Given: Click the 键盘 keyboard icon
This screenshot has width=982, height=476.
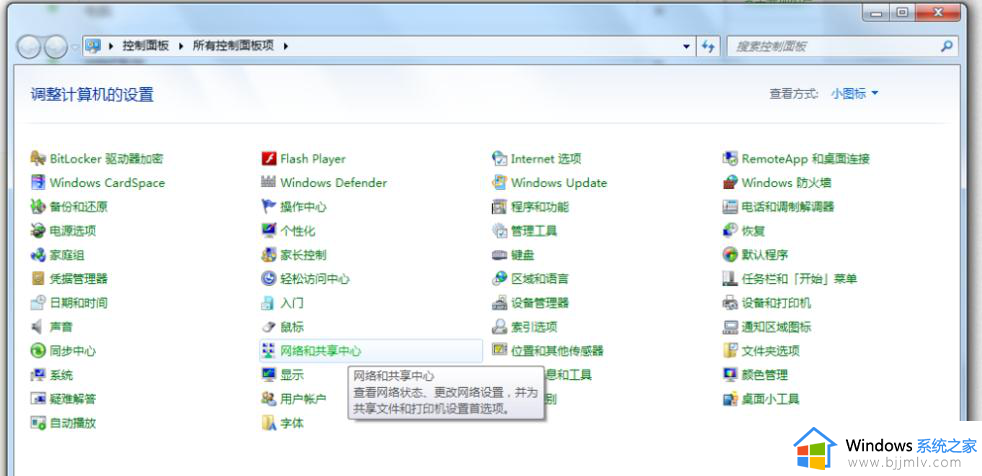Looking at the screenshot, I should (x=500, y=255).
